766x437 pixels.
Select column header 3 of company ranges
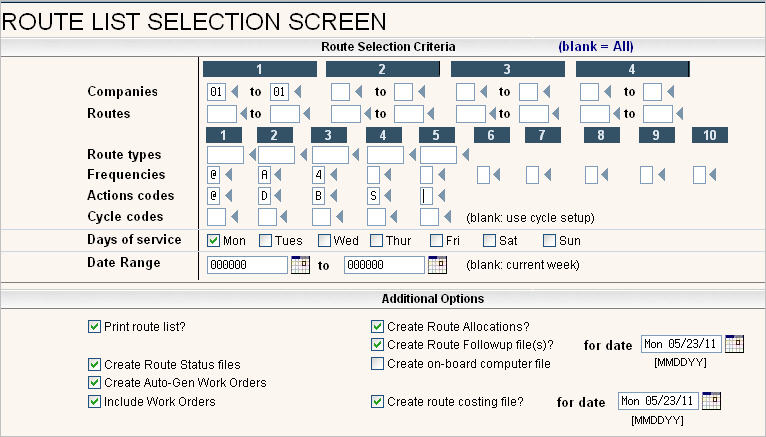click(508, 69)
